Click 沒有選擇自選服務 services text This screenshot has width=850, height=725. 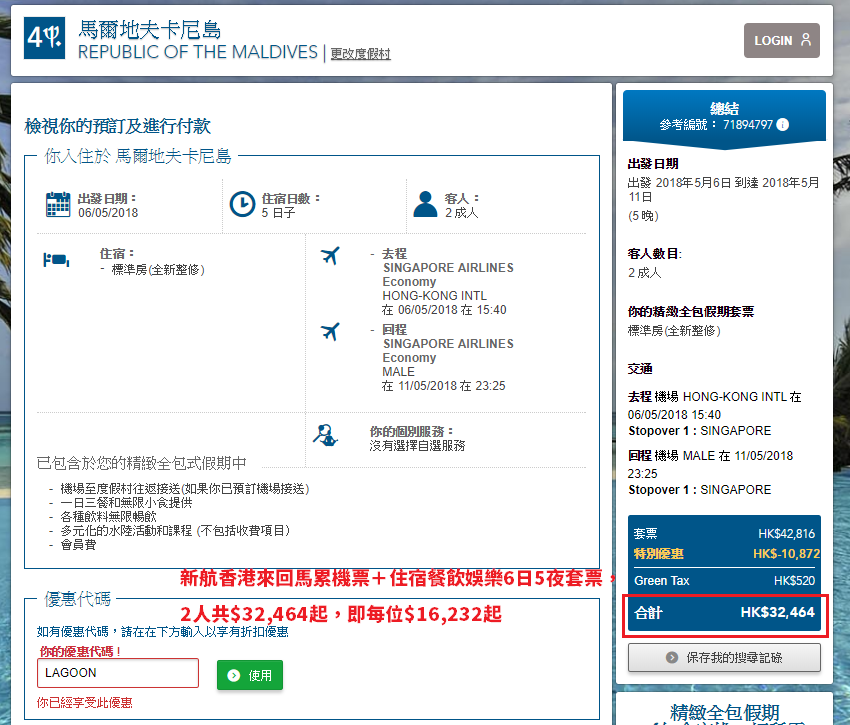click(417, 446)
